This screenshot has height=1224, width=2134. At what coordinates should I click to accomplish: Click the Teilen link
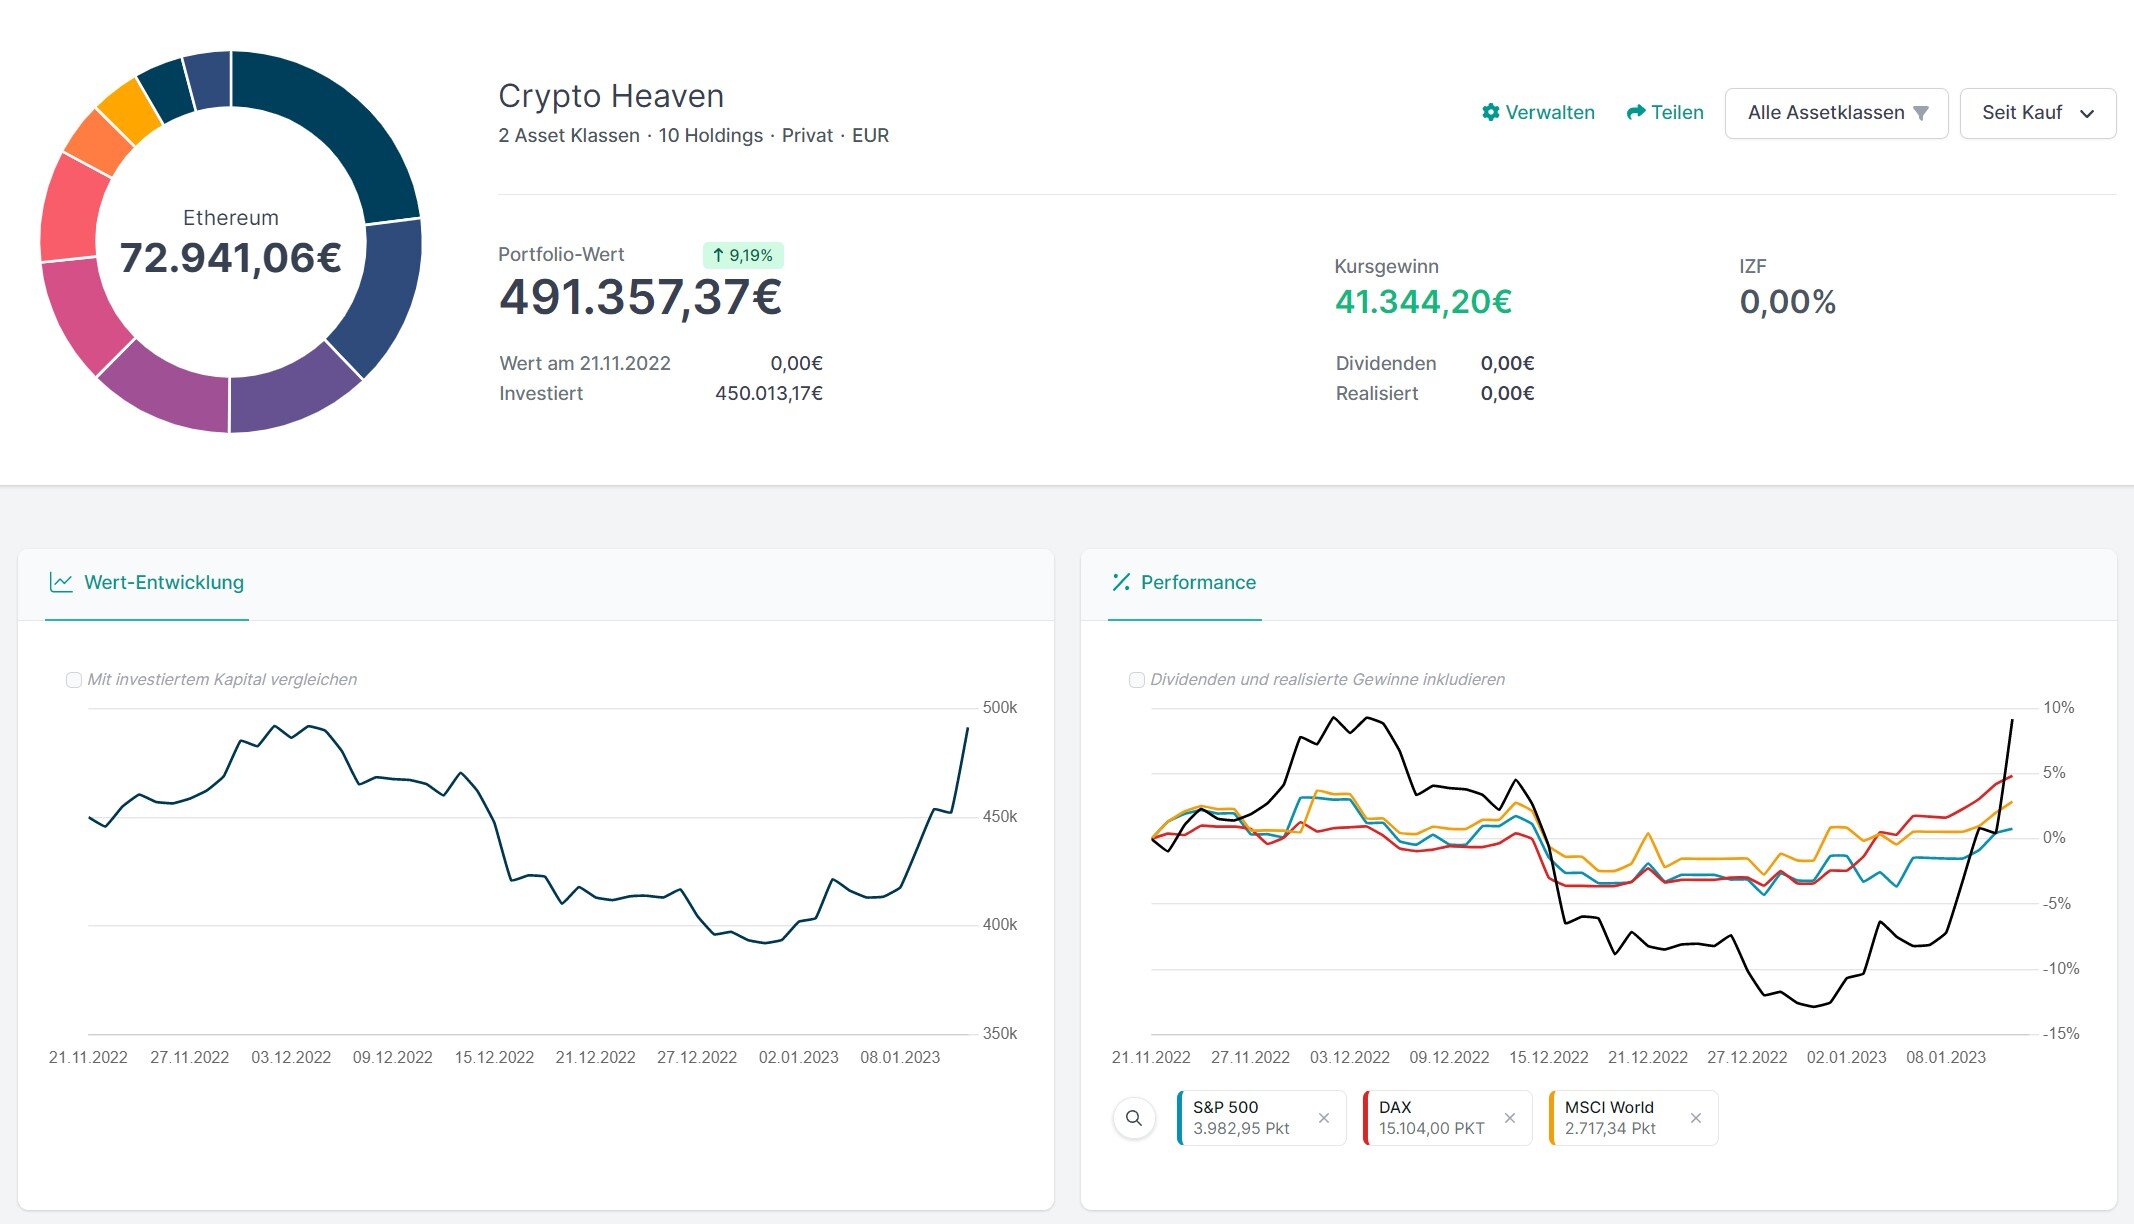1677,112
